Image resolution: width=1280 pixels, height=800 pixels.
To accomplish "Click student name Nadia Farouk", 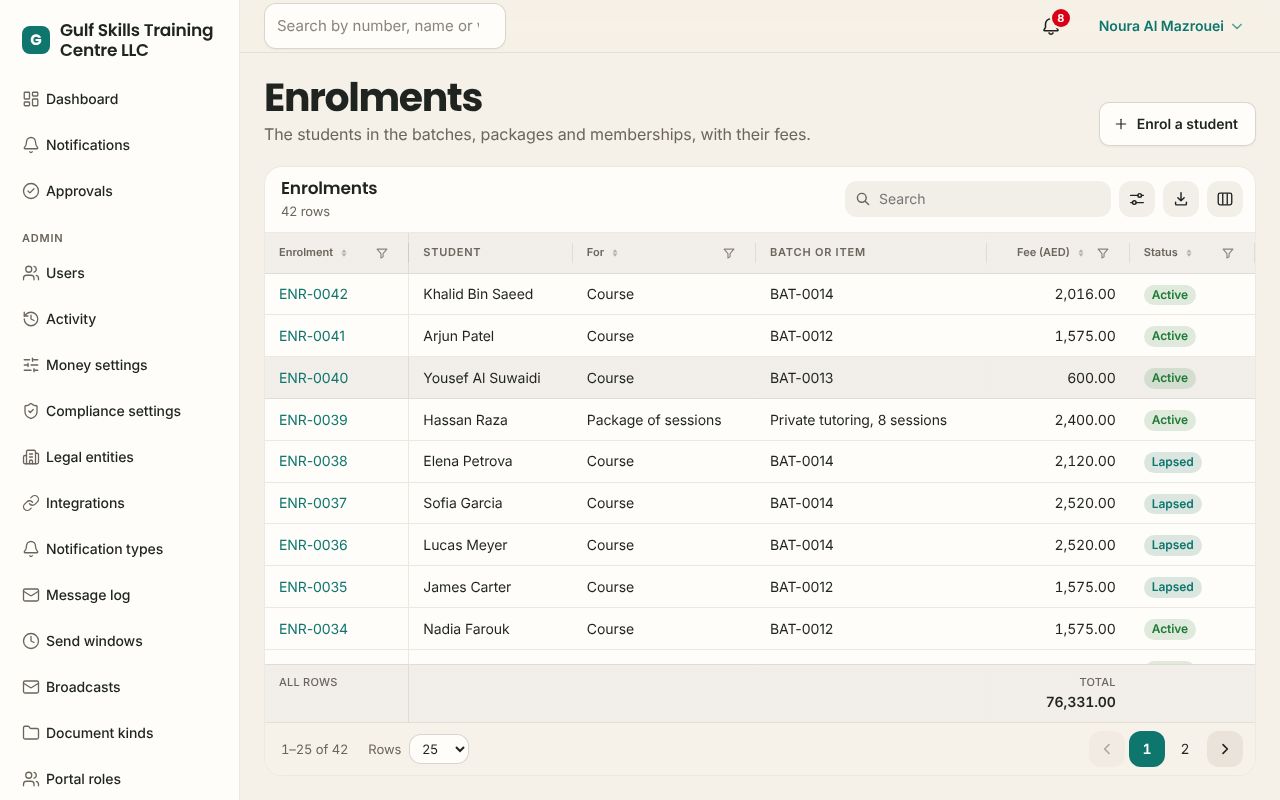I will point(466,629).
